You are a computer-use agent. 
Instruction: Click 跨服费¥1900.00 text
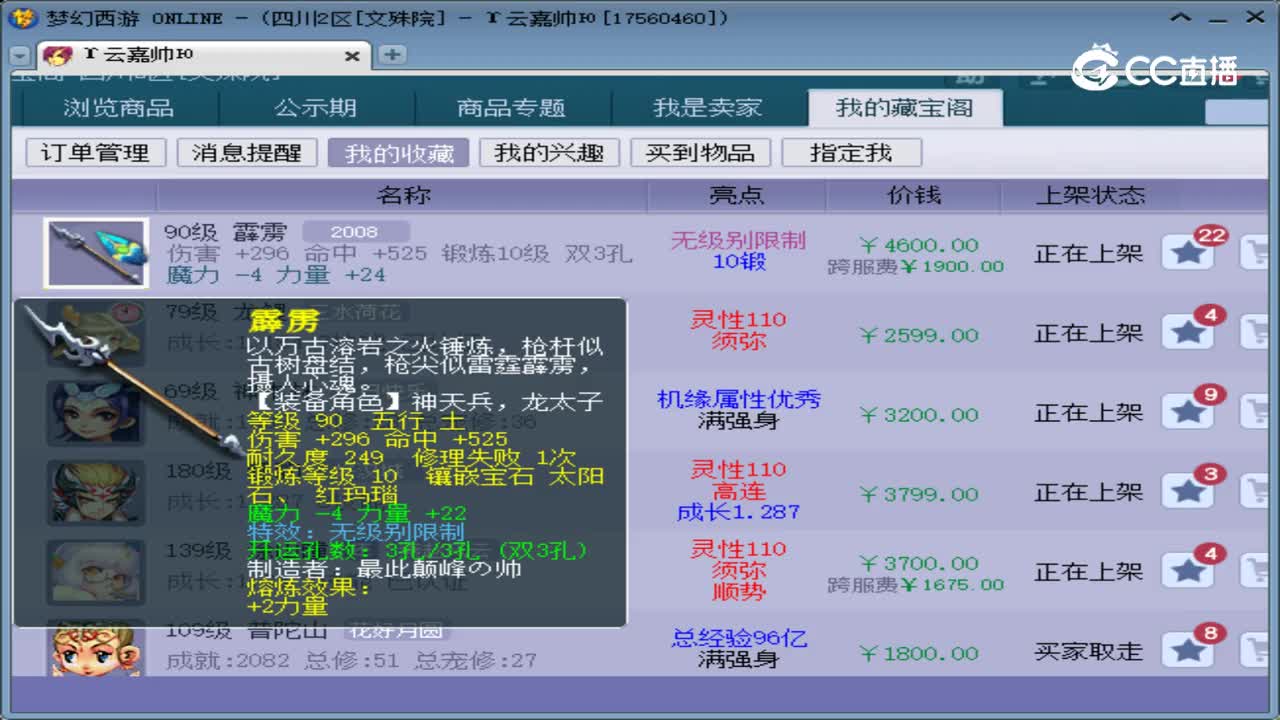(915, 266)
